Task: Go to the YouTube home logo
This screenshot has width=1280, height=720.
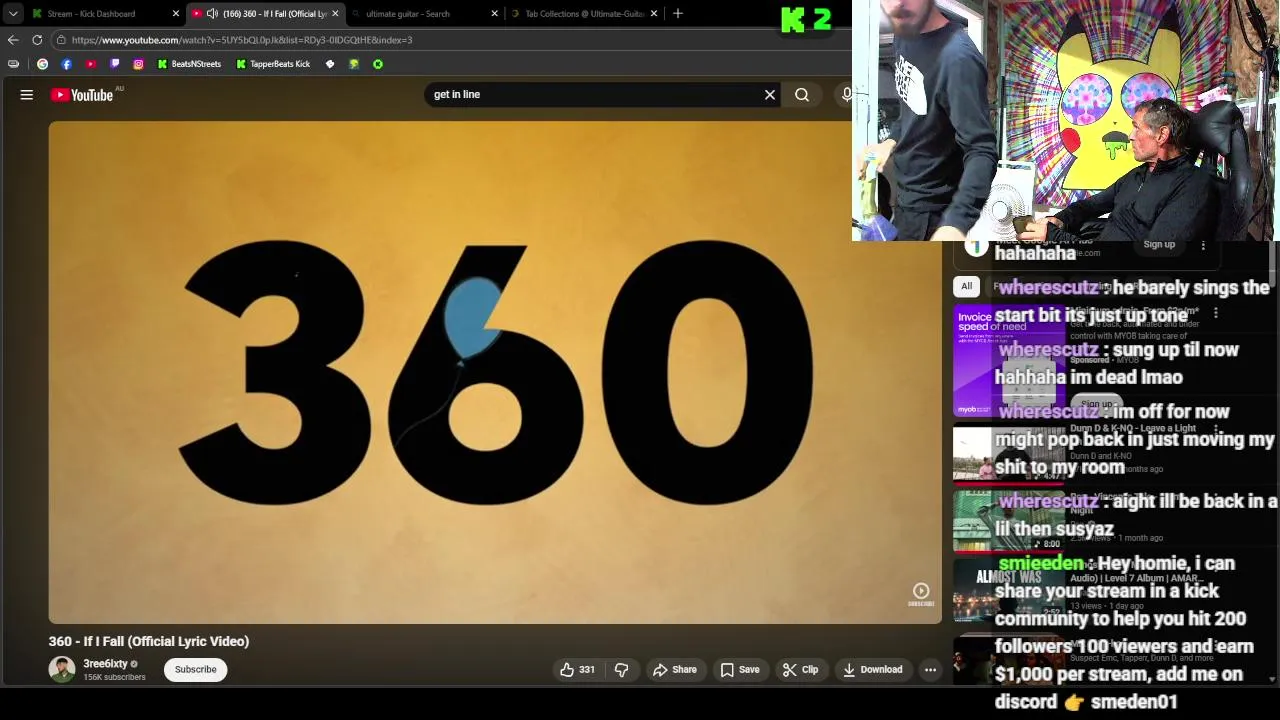Action: (x=82, y=95)
